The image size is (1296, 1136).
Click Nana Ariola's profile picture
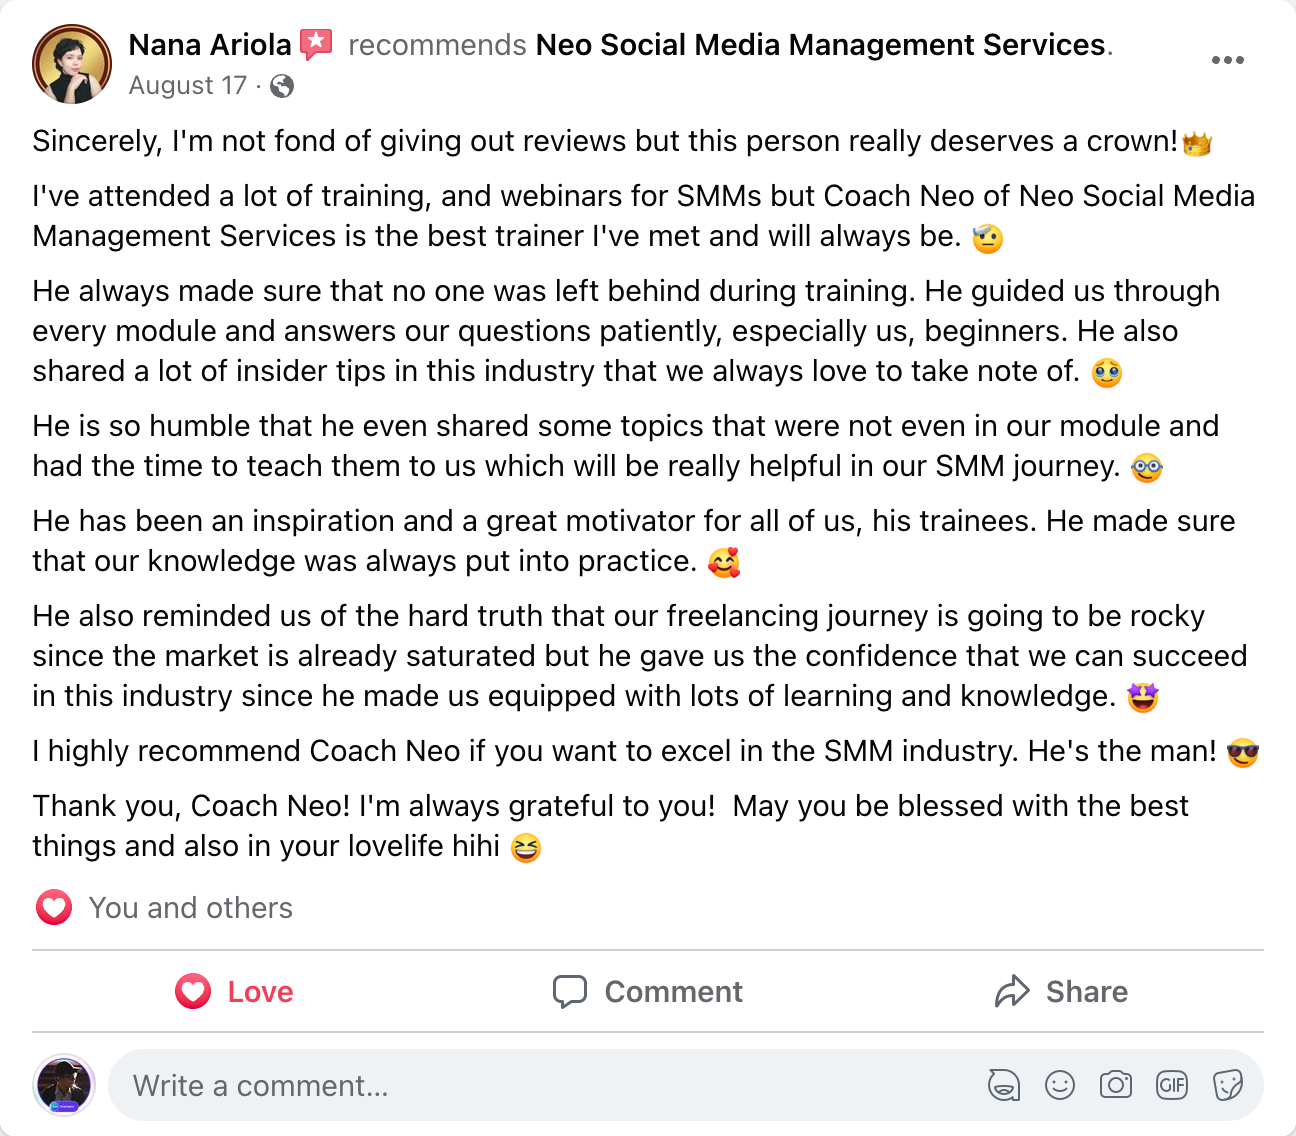click(72, 64)
